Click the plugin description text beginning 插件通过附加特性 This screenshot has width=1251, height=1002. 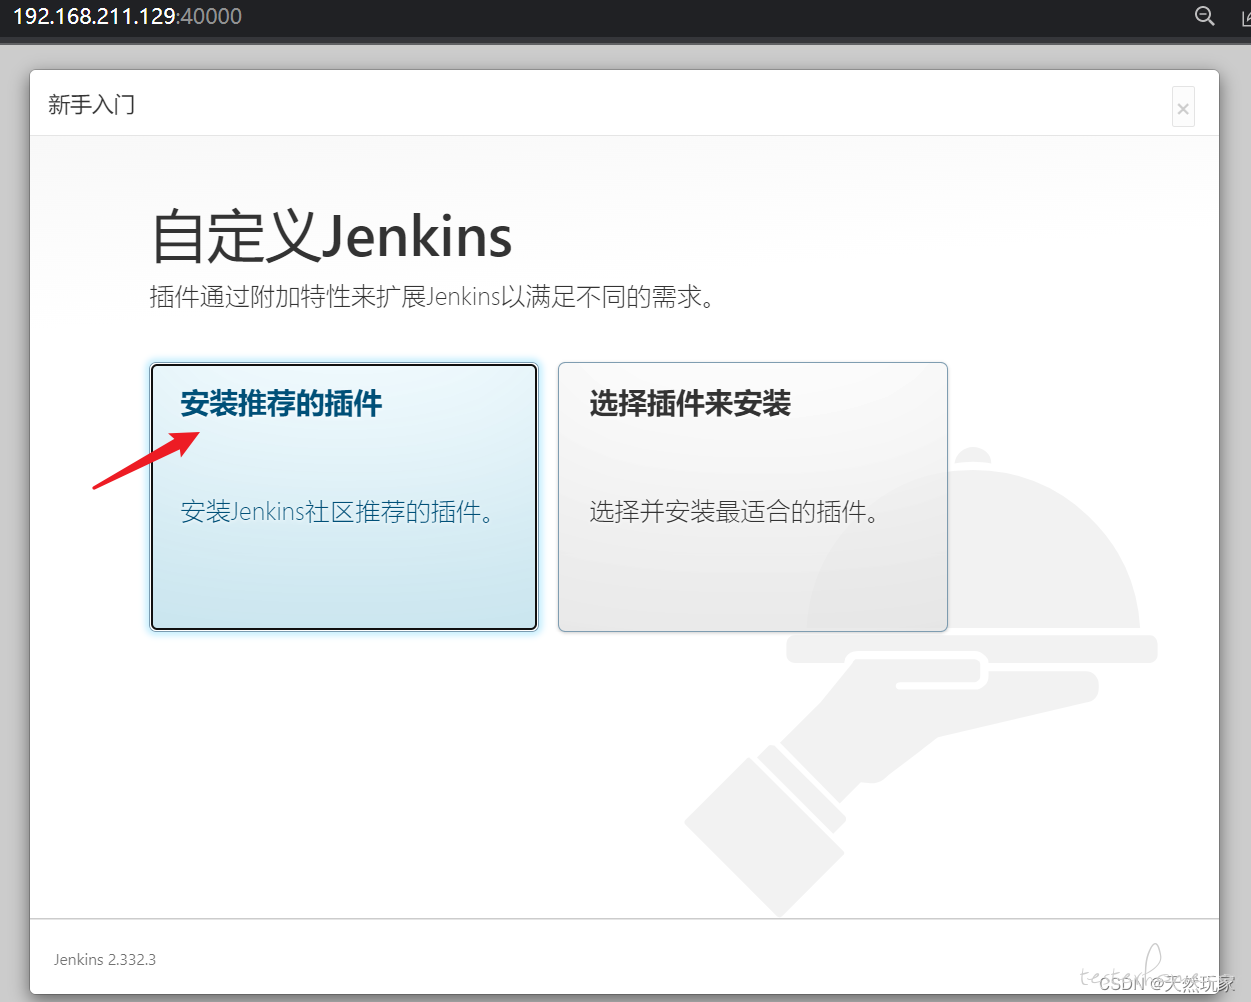pyautogui.click(x=432, y=297)
